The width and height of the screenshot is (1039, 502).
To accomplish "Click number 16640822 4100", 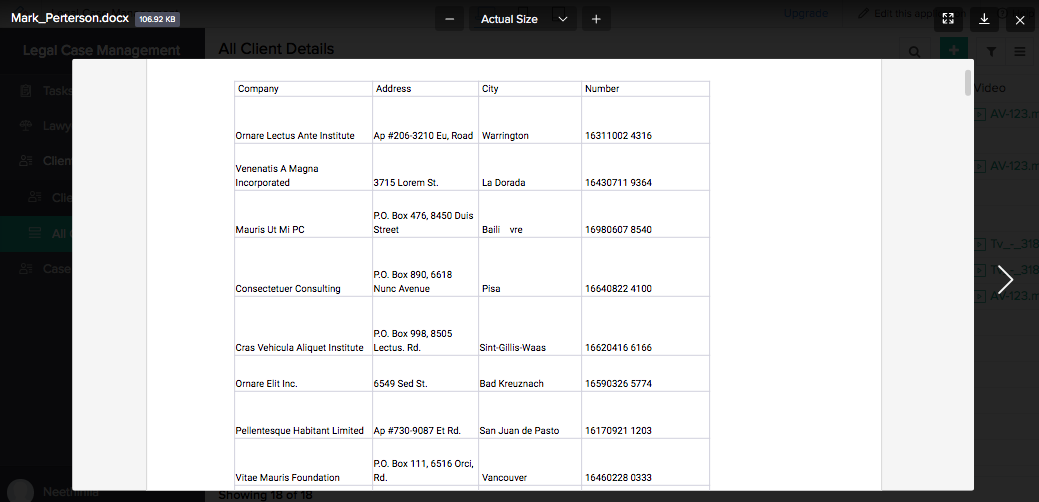I will tap(618, 289).
